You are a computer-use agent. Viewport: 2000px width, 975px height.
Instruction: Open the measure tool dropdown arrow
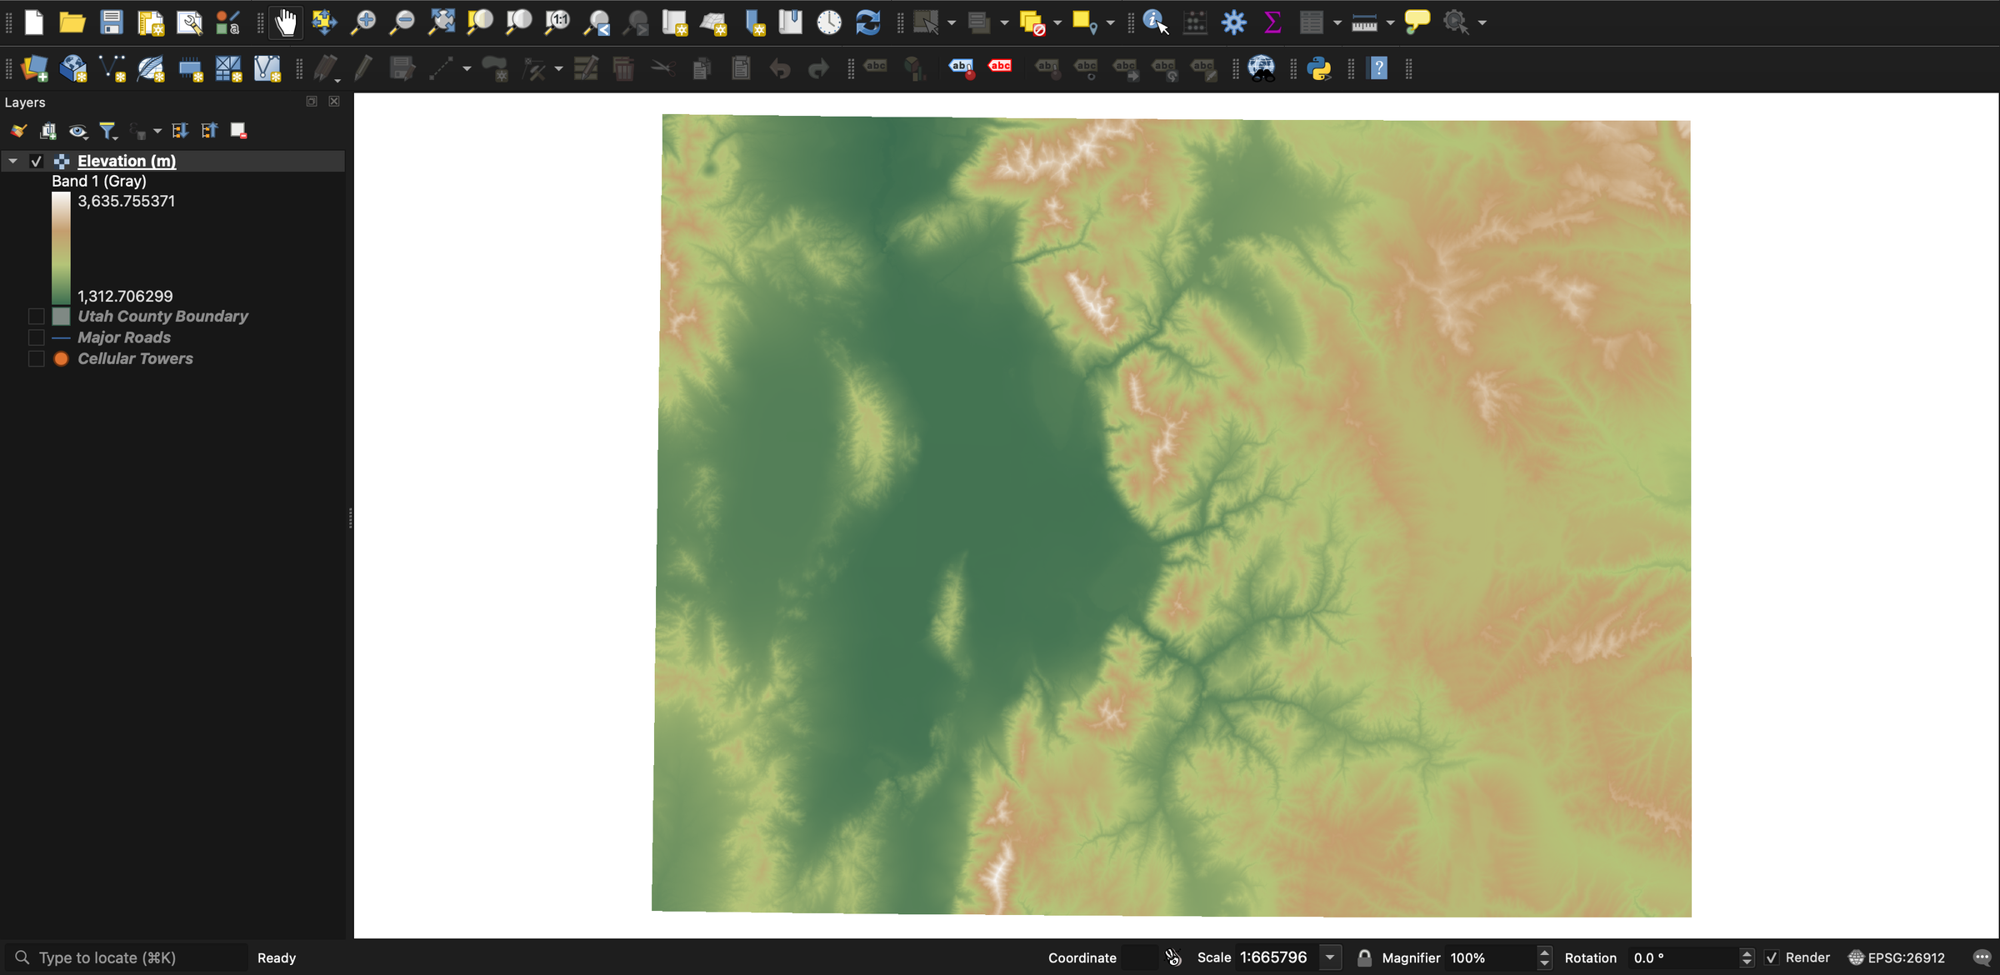pos(1390,23)
